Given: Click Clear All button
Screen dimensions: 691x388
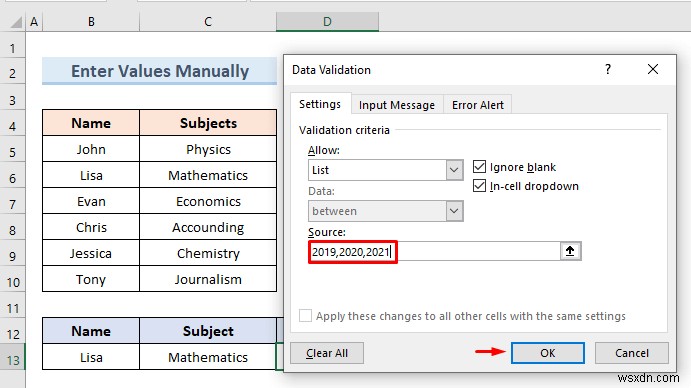Looking at the screenshot, I should [x=327, y=353].
